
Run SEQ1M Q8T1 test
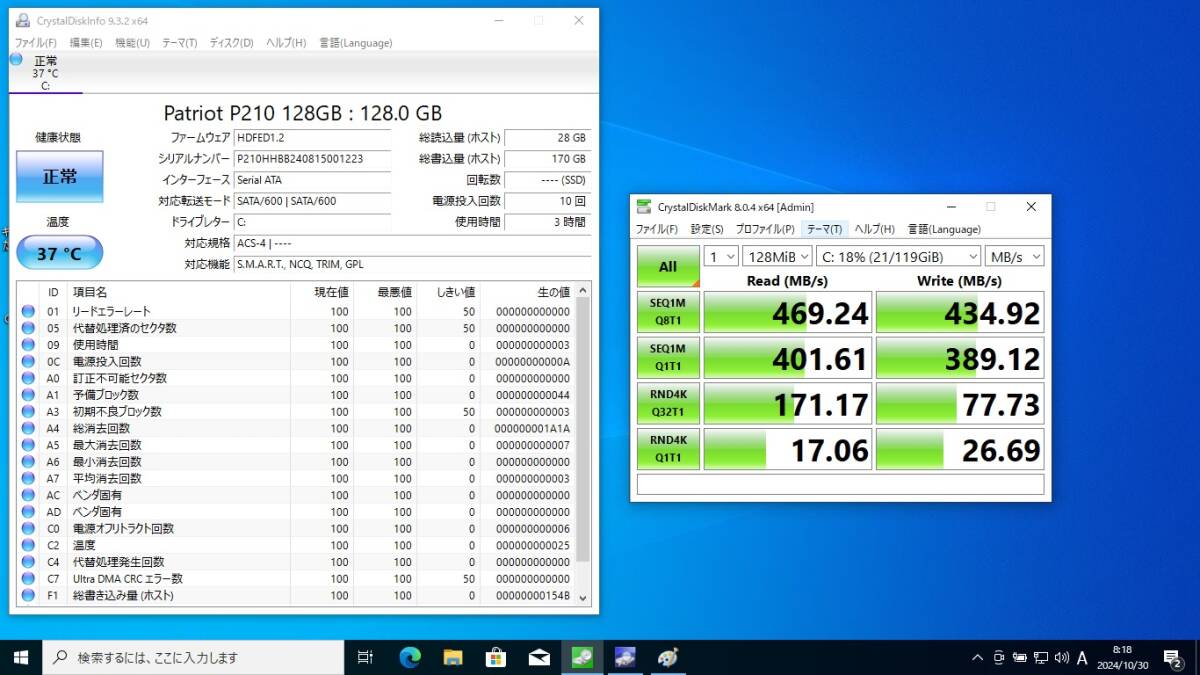(668, 313)
